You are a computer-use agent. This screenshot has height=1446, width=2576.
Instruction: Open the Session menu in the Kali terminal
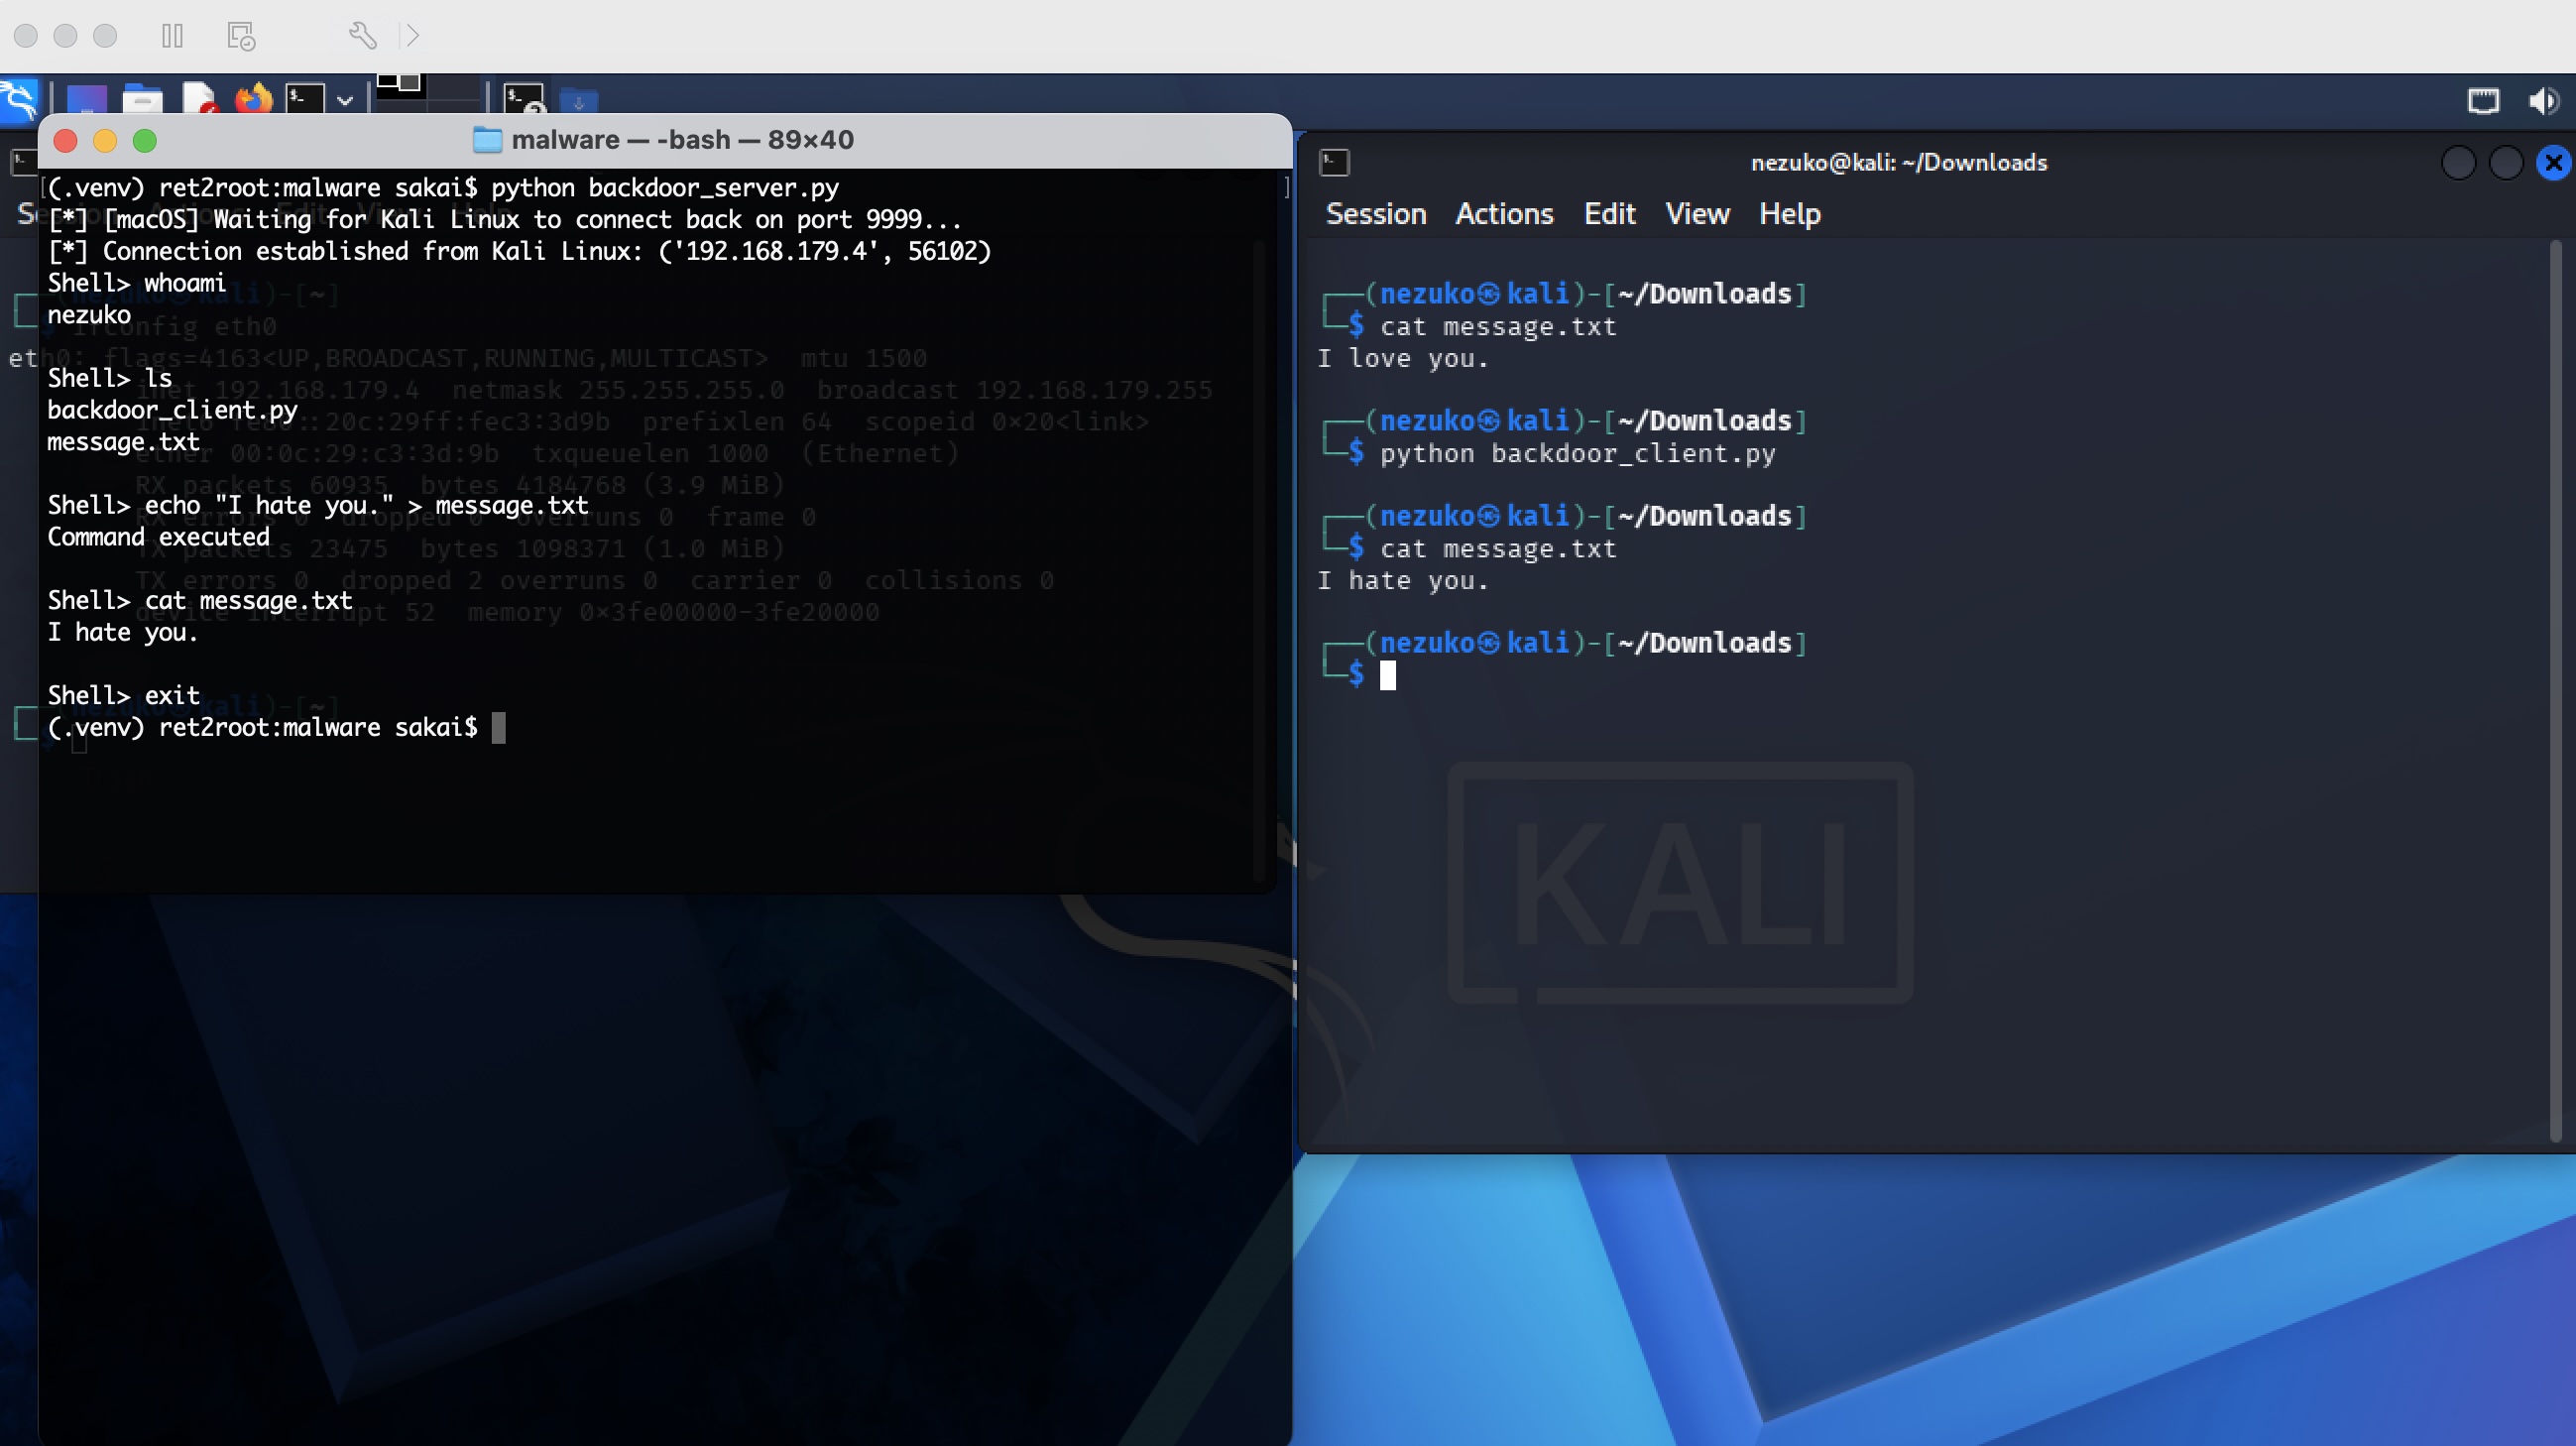pyautogui.click(x=1376, y=213)
